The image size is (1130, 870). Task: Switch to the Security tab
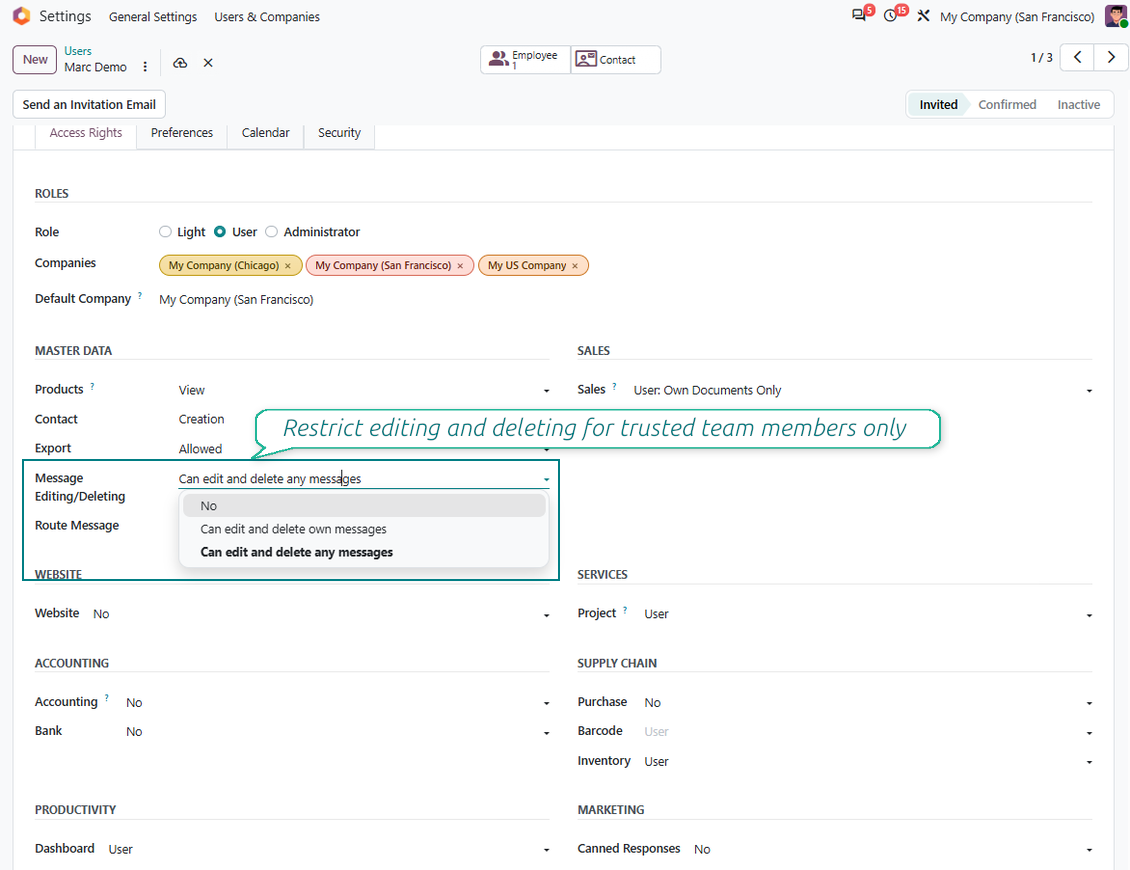tap(339, 133)
